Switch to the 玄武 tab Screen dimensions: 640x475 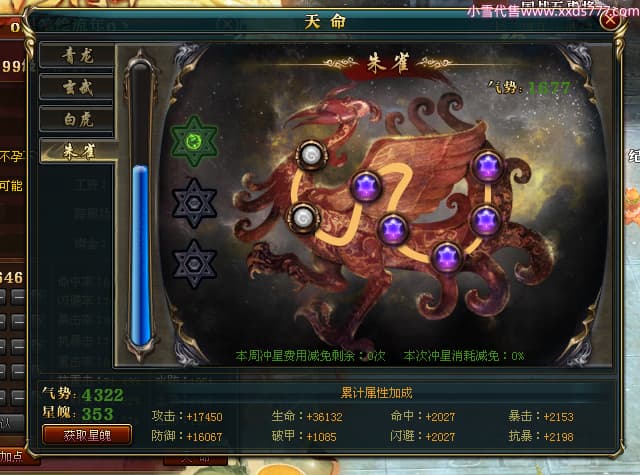[x=77, y=88]
